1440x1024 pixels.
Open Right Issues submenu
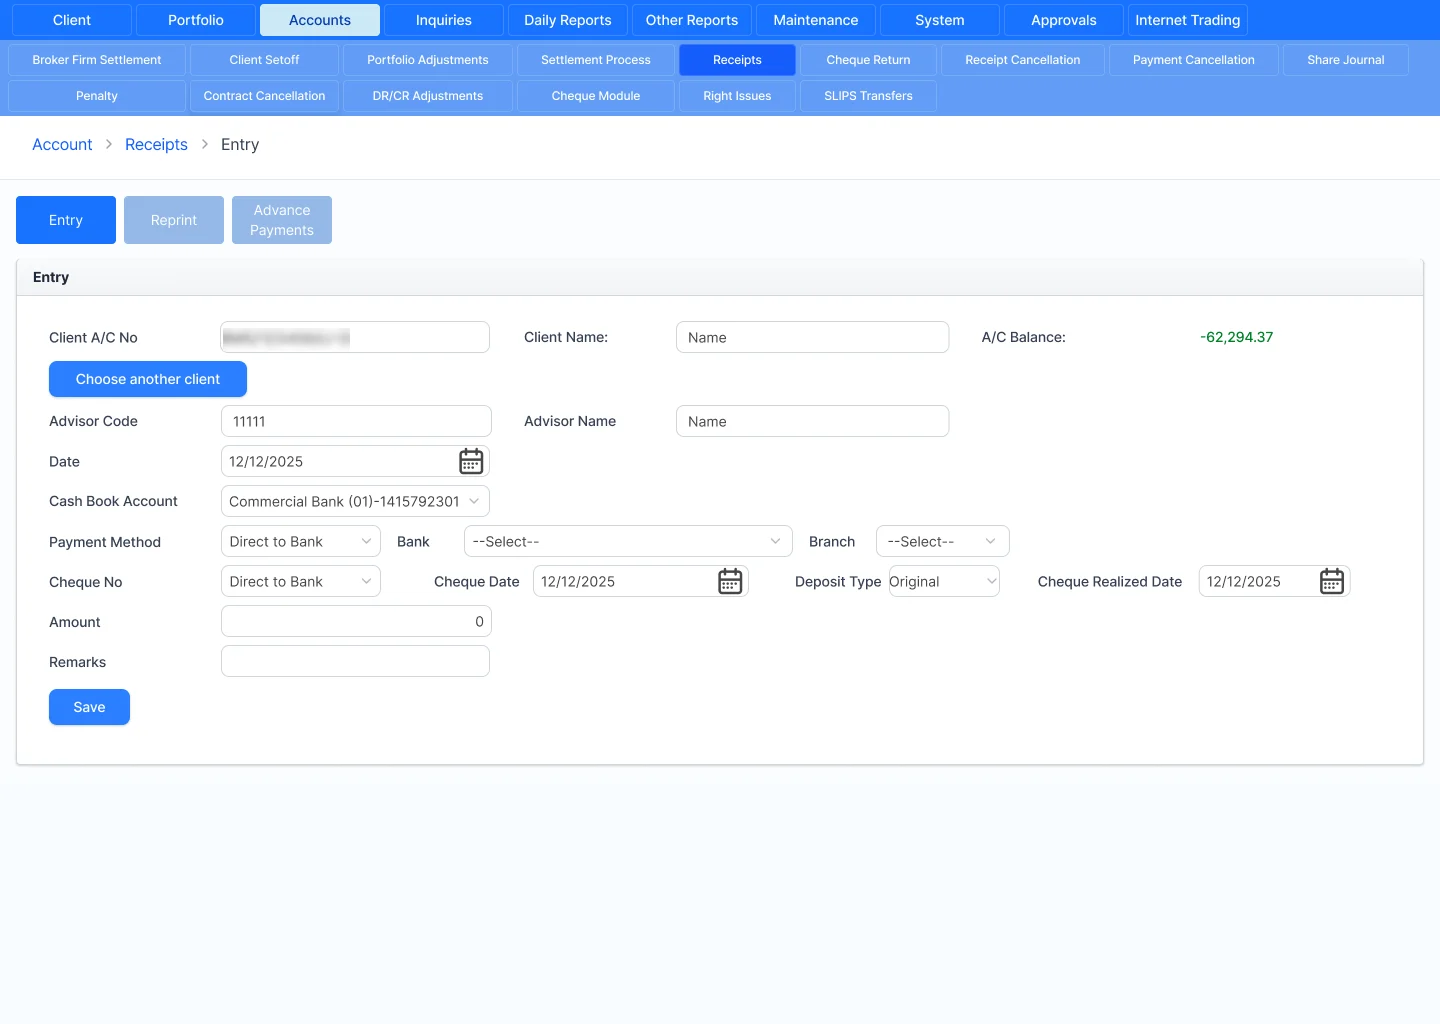point(737,96)
